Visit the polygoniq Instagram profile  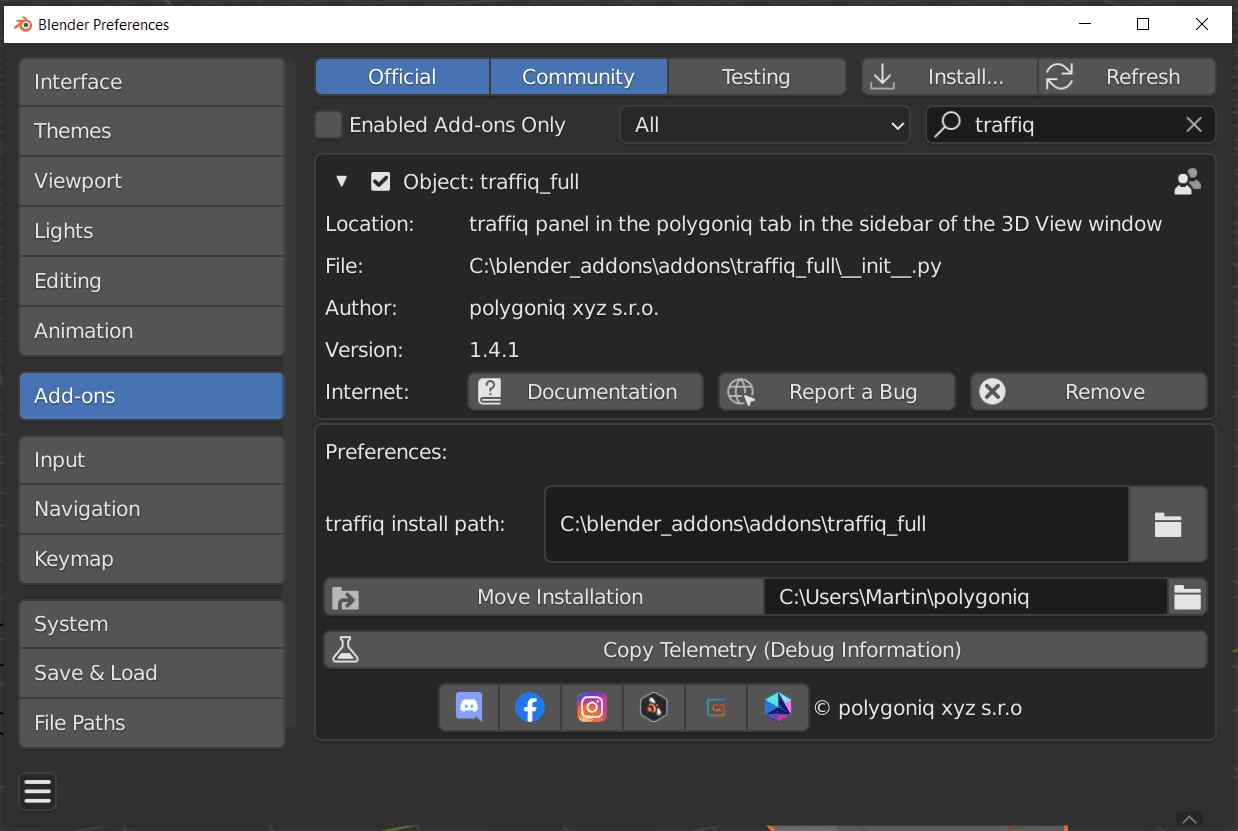(591, 707)
